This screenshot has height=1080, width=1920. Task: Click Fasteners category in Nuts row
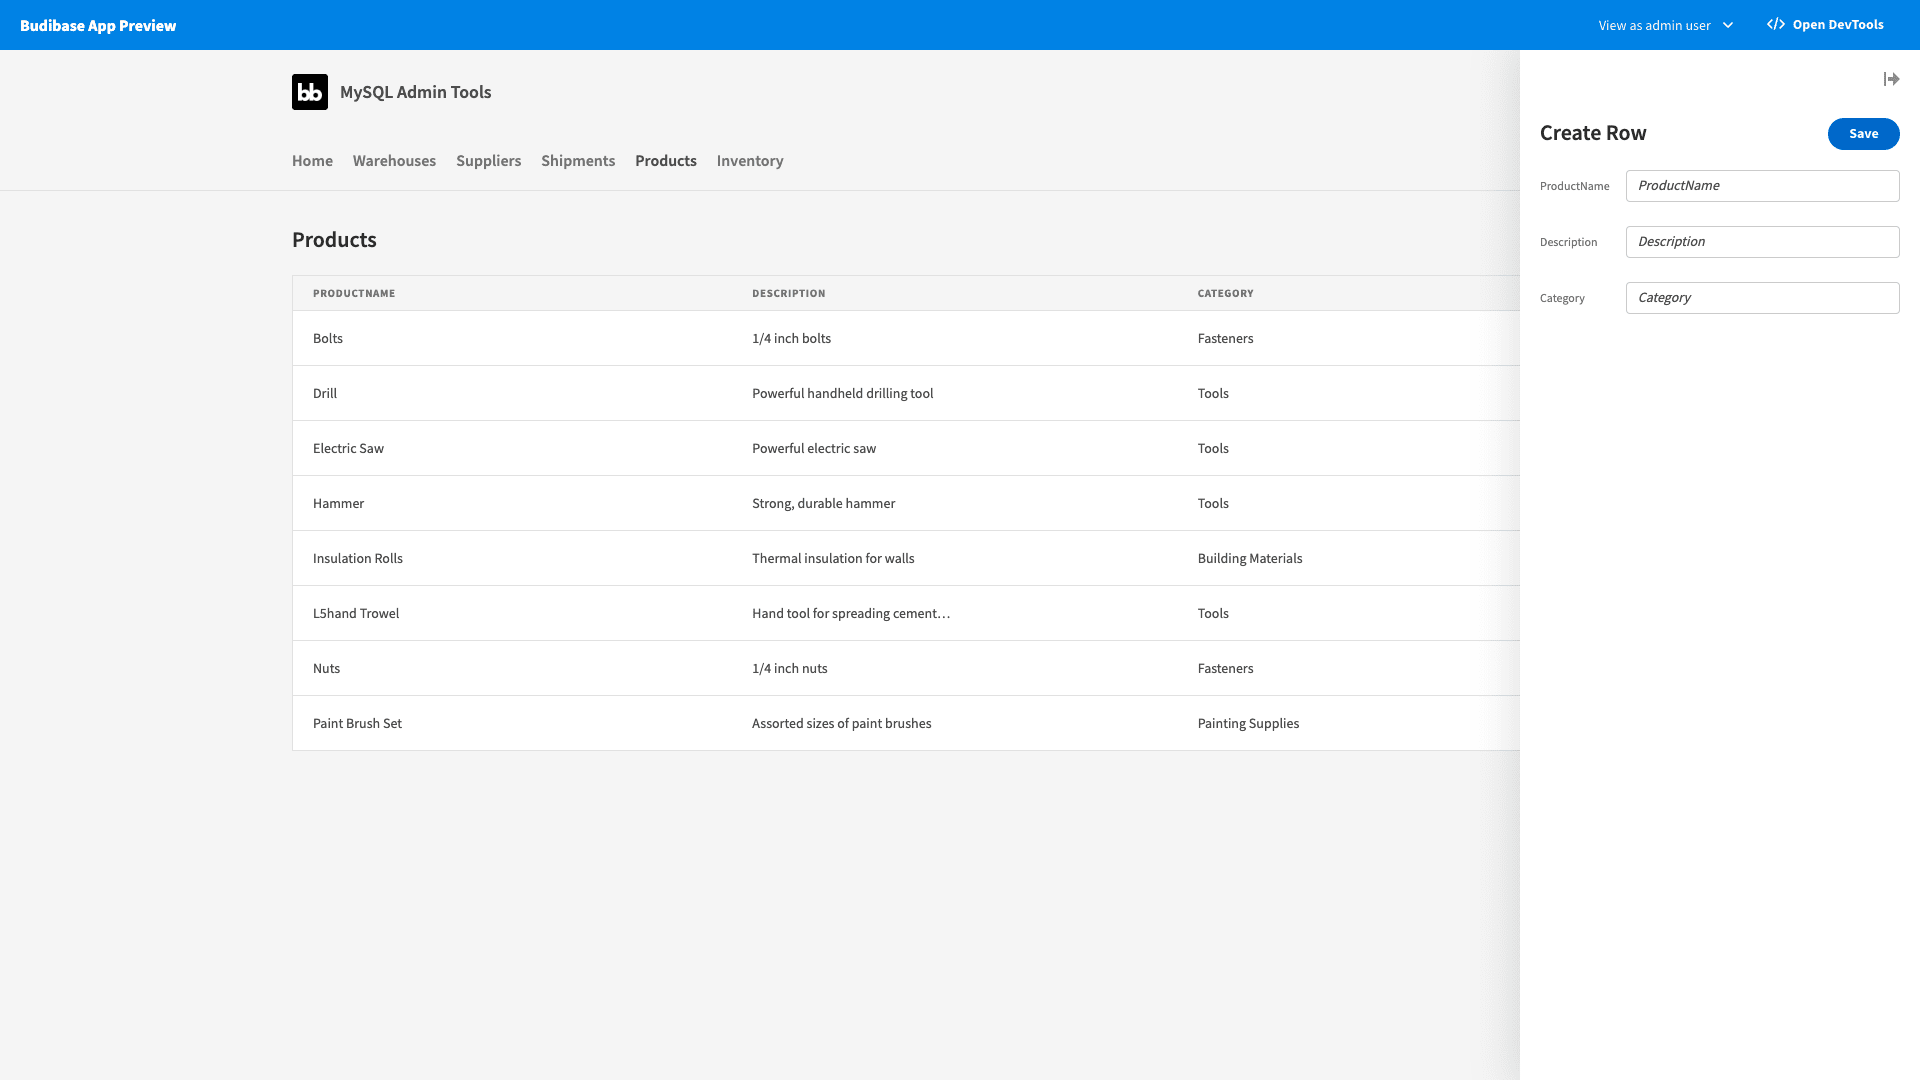pos(1225,668)
